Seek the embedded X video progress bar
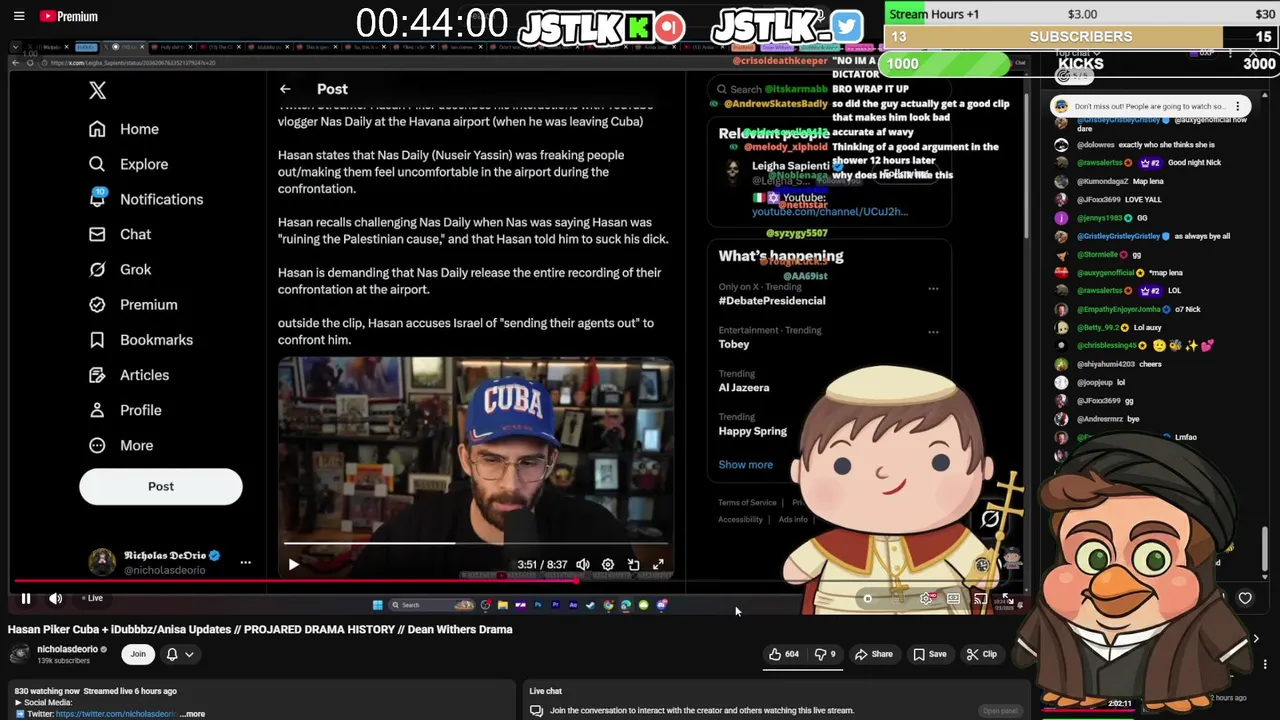The width and height of the screenshot is (1280, 720). tap(476, 544)
